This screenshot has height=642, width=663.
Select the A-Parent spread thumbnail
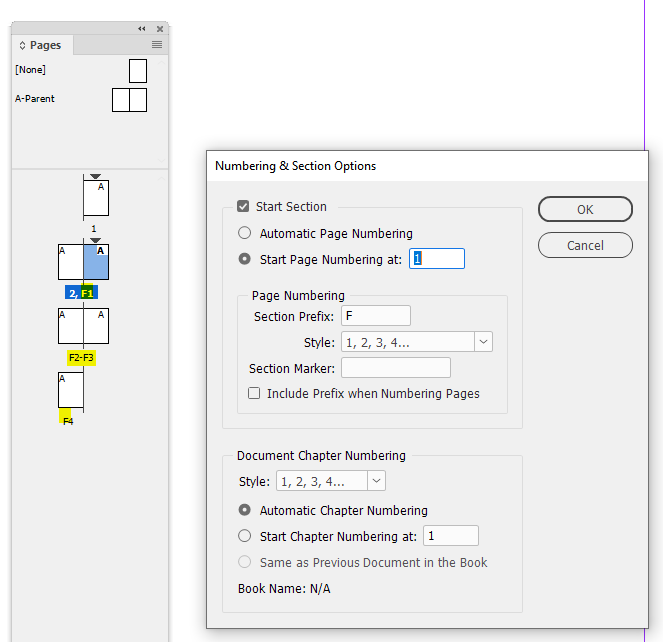130,100
